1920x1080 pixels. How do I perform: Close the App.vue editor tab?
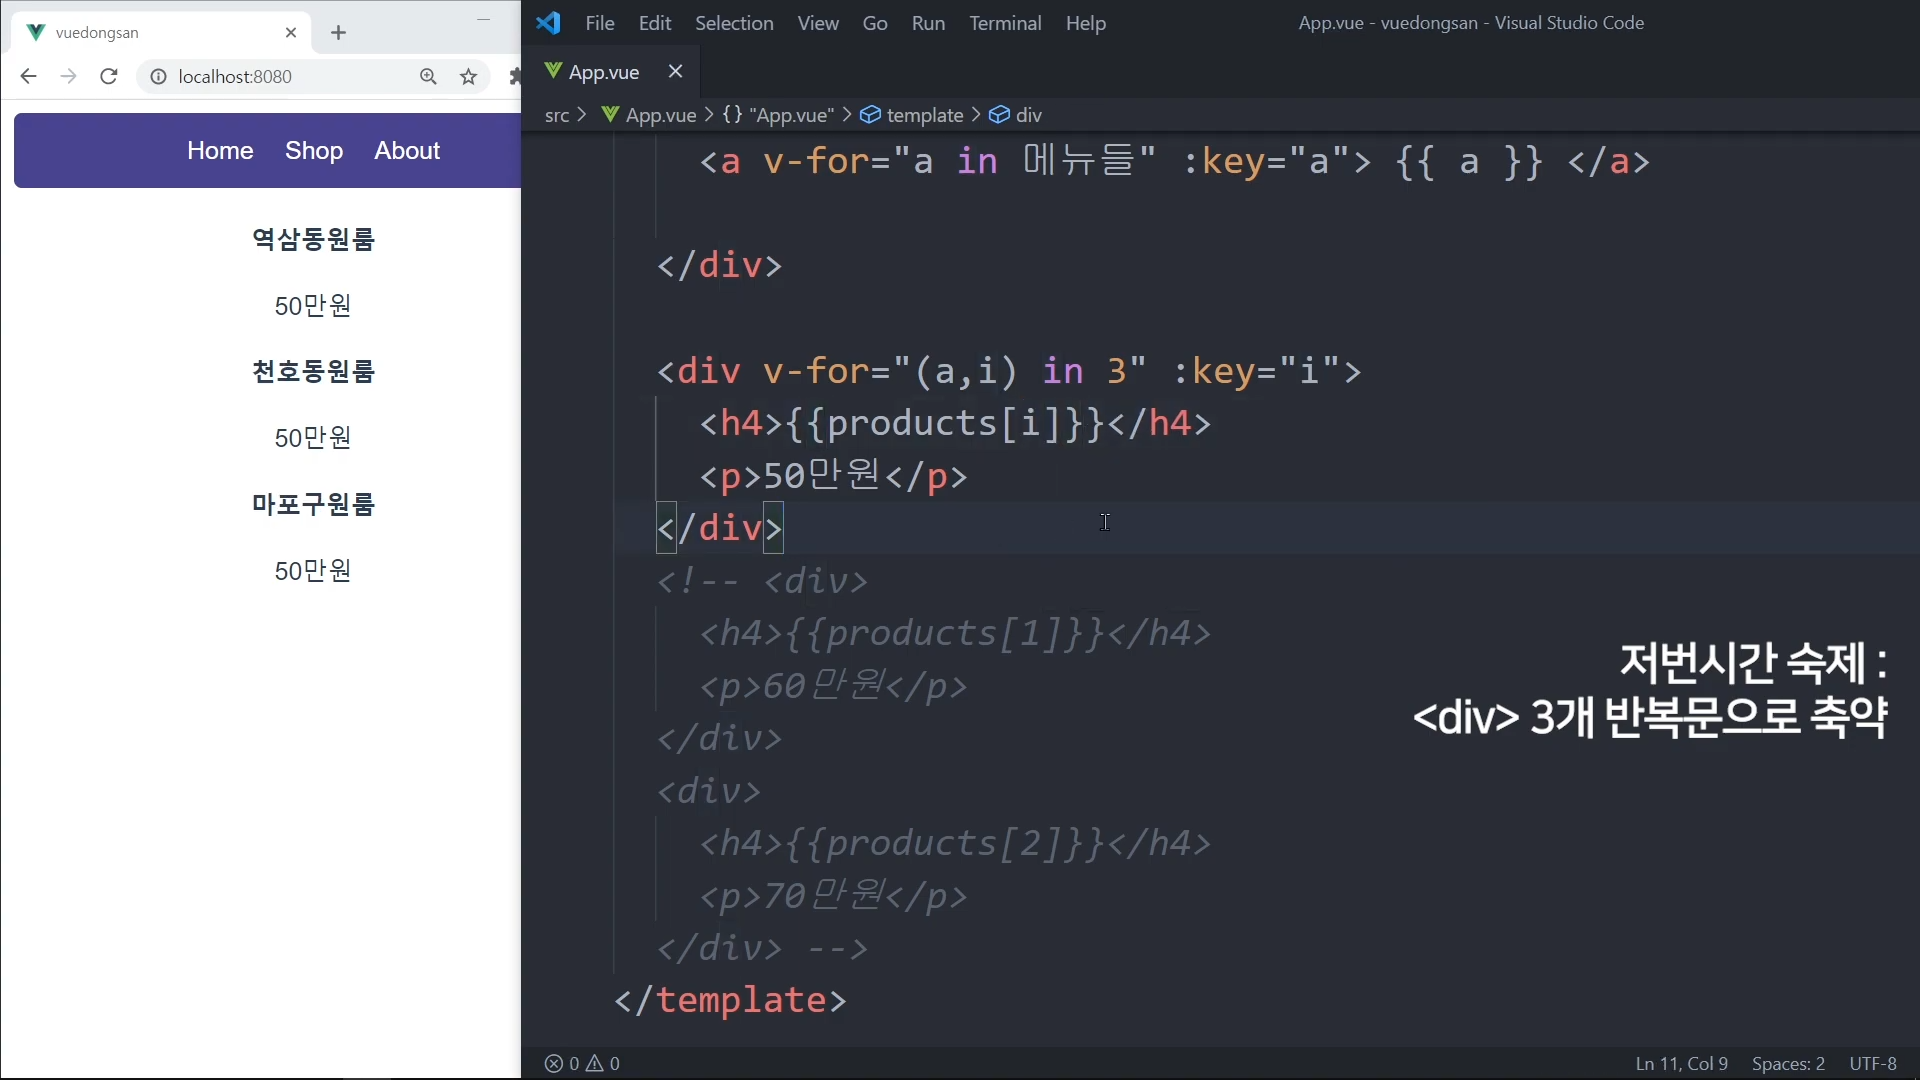[x=675, y=72]
